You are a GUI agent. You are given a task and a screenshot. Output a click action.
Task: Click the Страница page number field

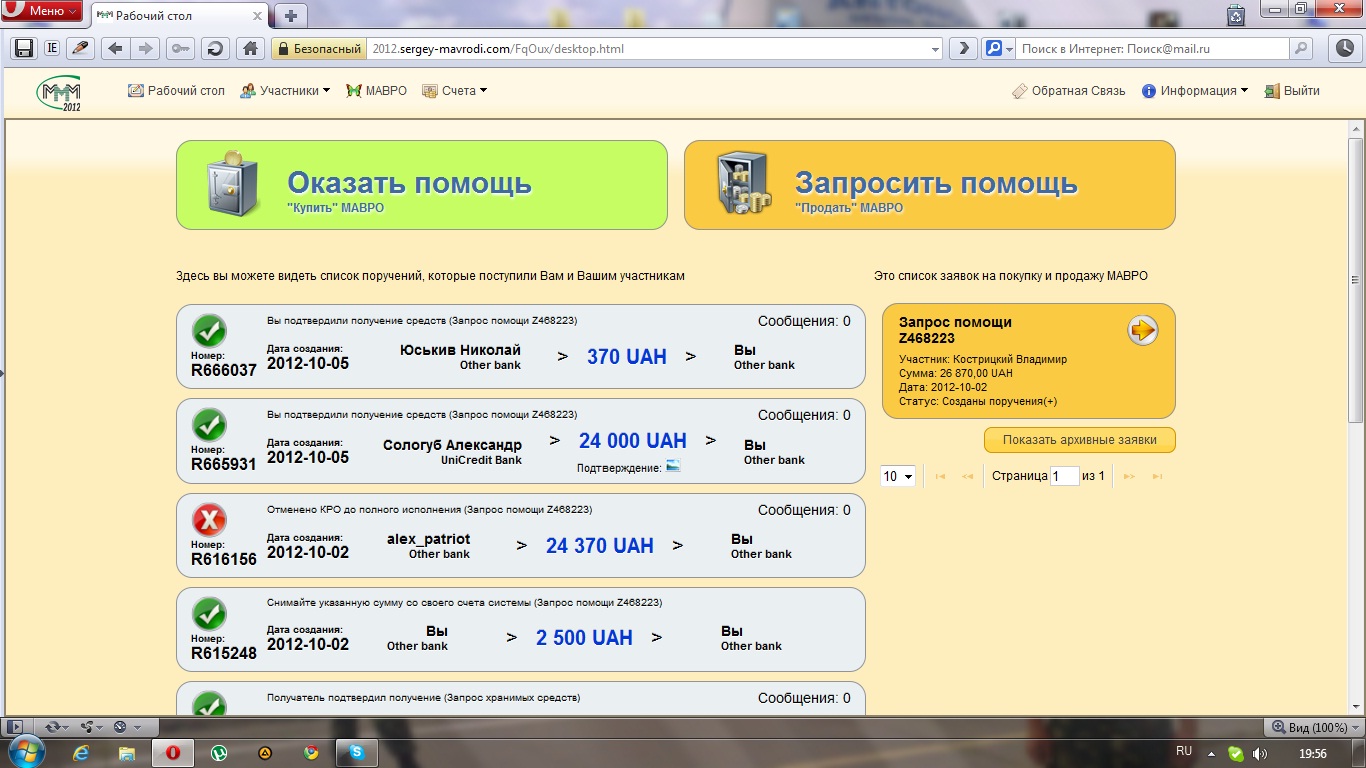coord(1065,476)
